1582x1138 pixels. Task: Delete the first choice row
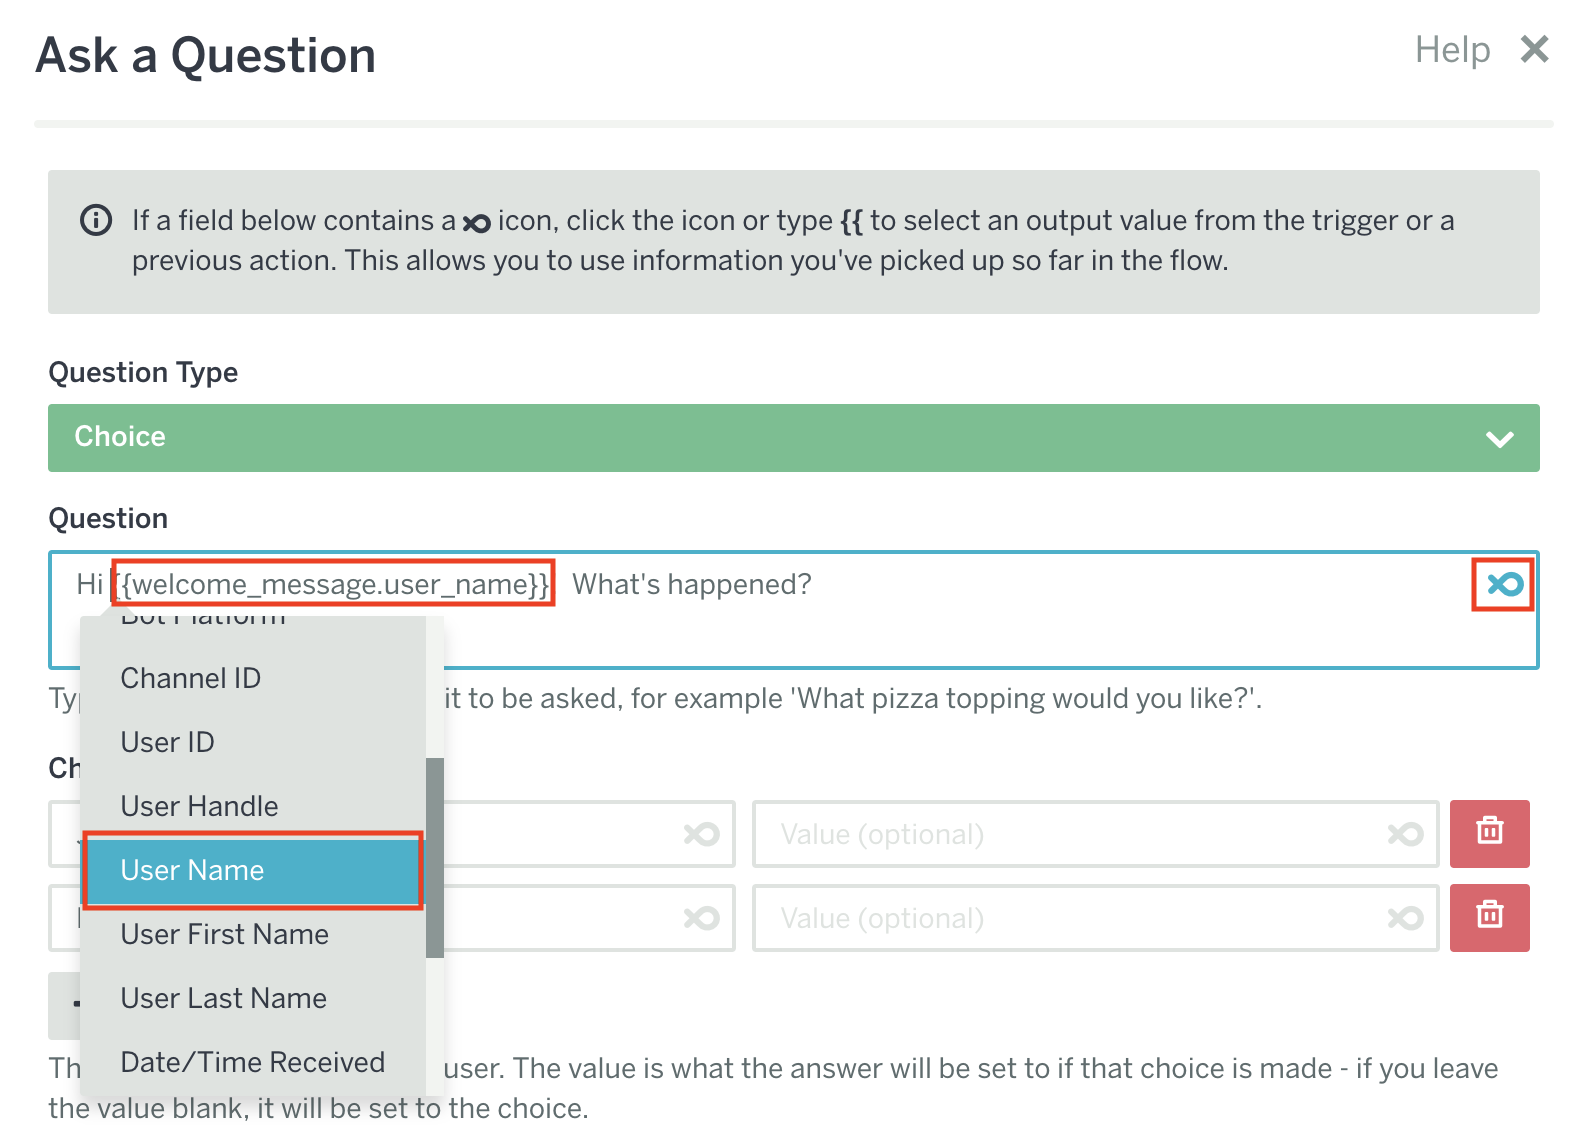point(1489,833)
